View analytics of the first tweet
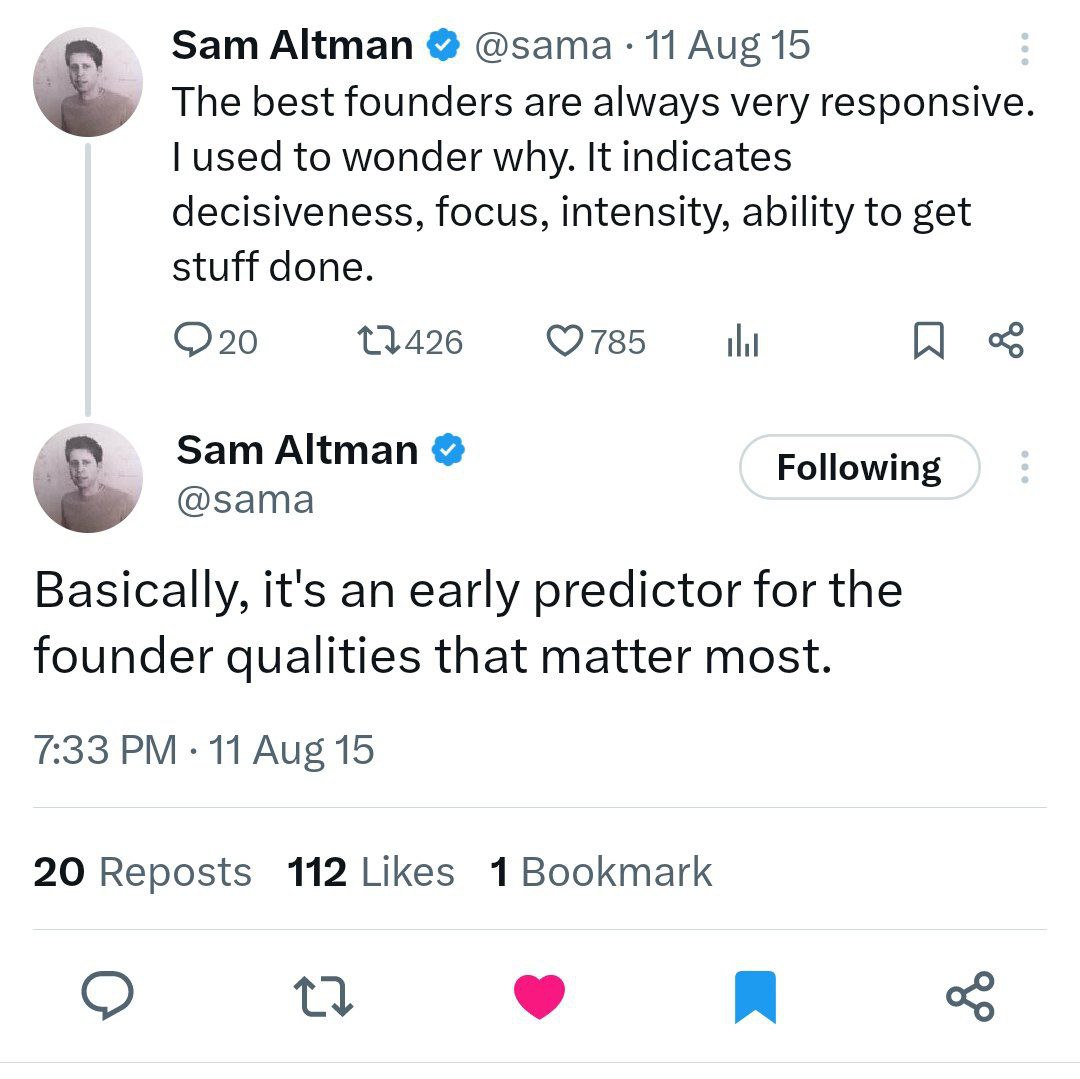This screenshot has width=1080, height=1079. pyautogui.click(x=743, y=343)
